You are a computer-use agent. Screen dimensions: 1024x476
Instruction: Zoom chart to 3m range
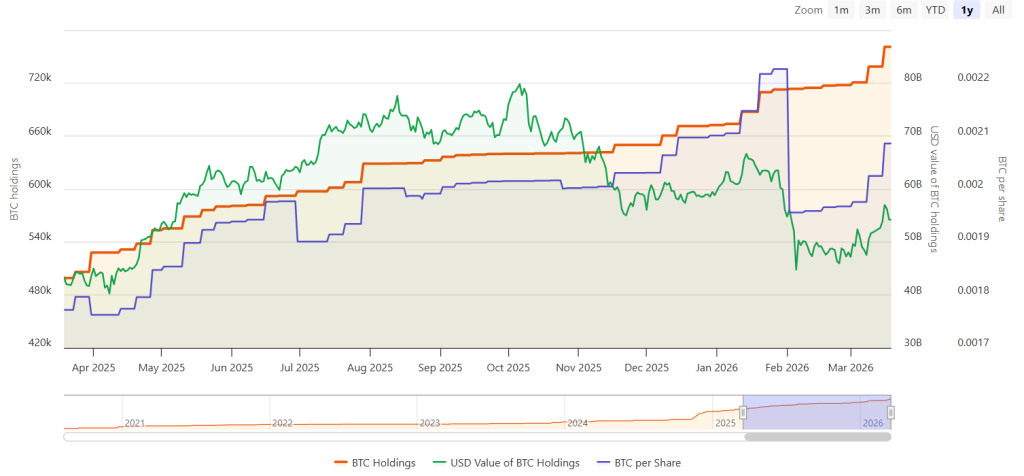[873, 10]
